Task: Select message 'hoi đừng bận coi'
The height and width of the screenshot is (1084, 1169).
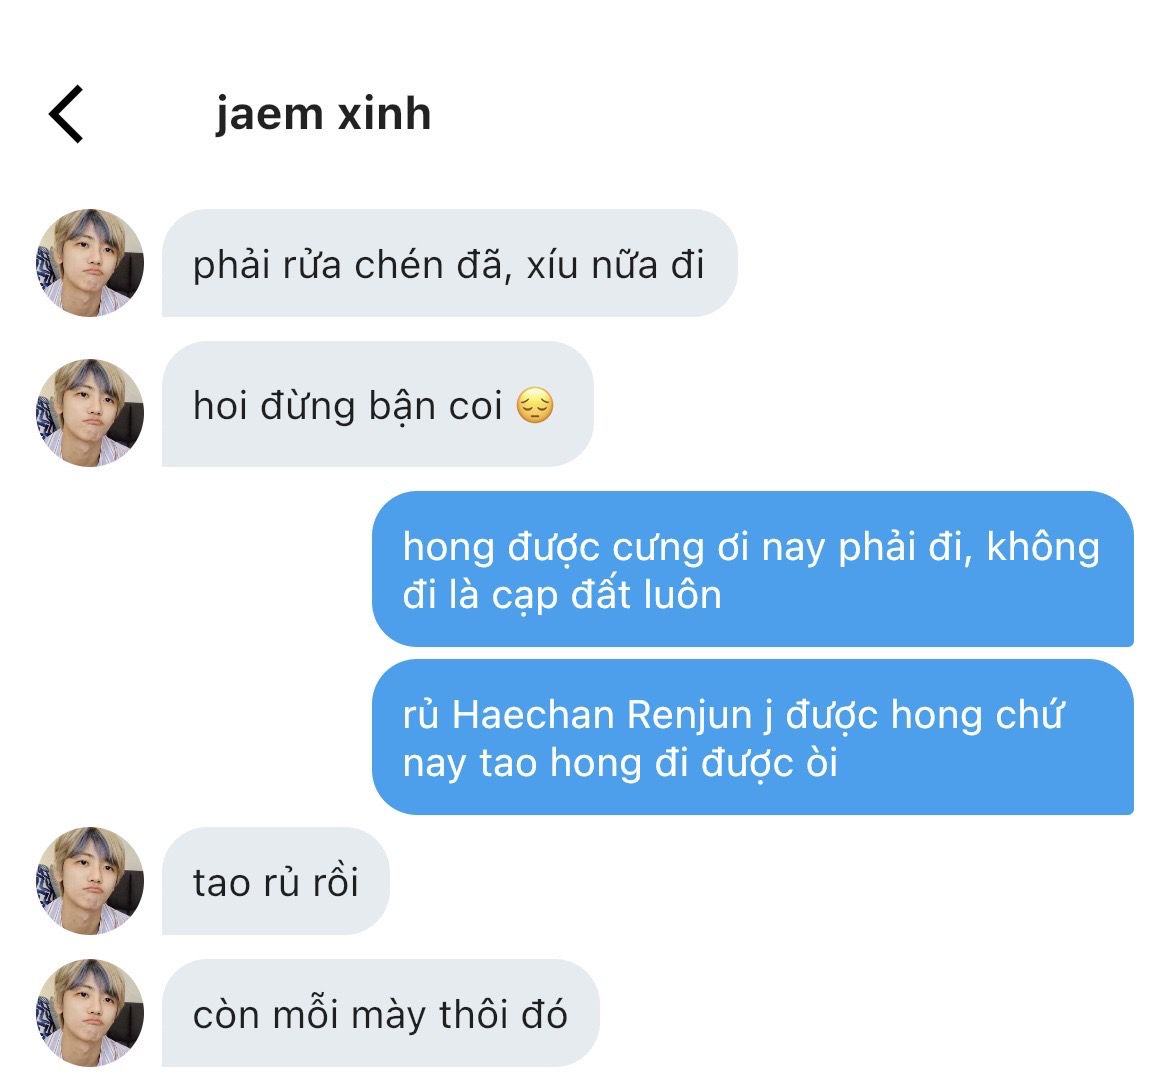Action: pyautogui.click(x=377, y=404)
